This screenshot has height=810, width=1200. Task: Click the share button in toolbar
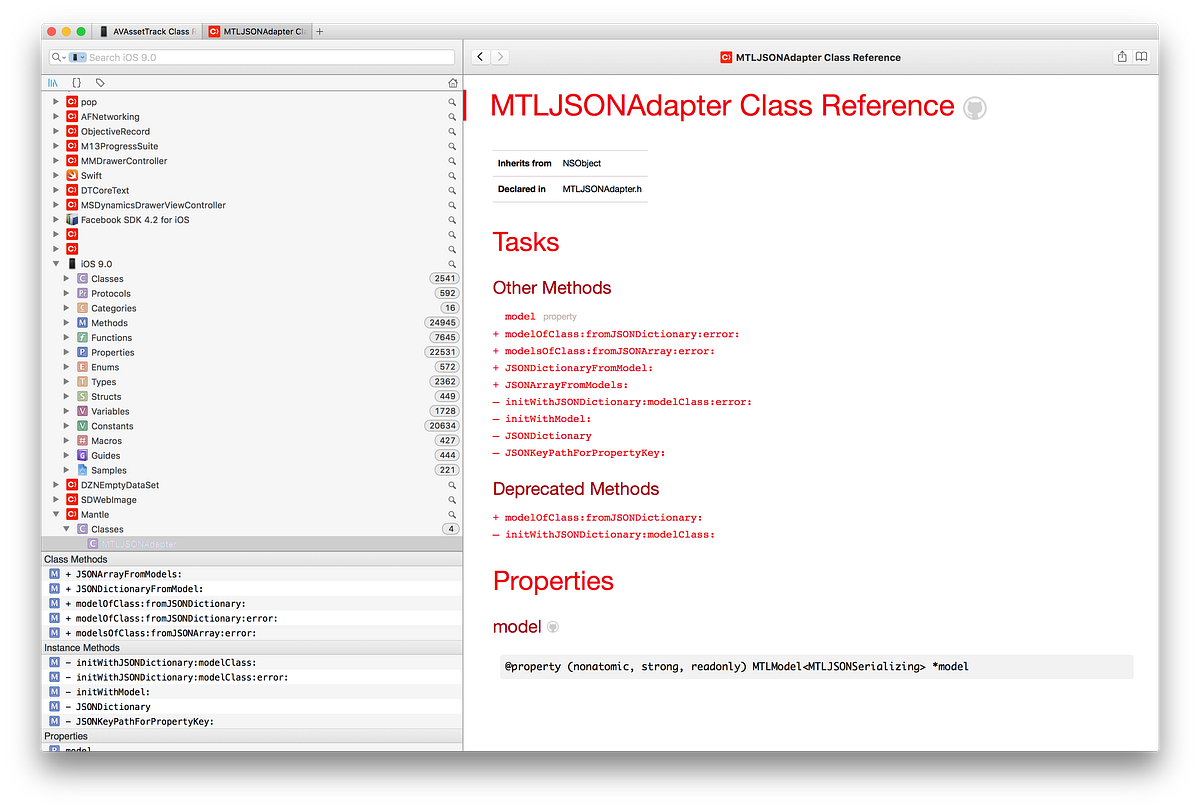pyautogui.click(x=1122, y=57)
